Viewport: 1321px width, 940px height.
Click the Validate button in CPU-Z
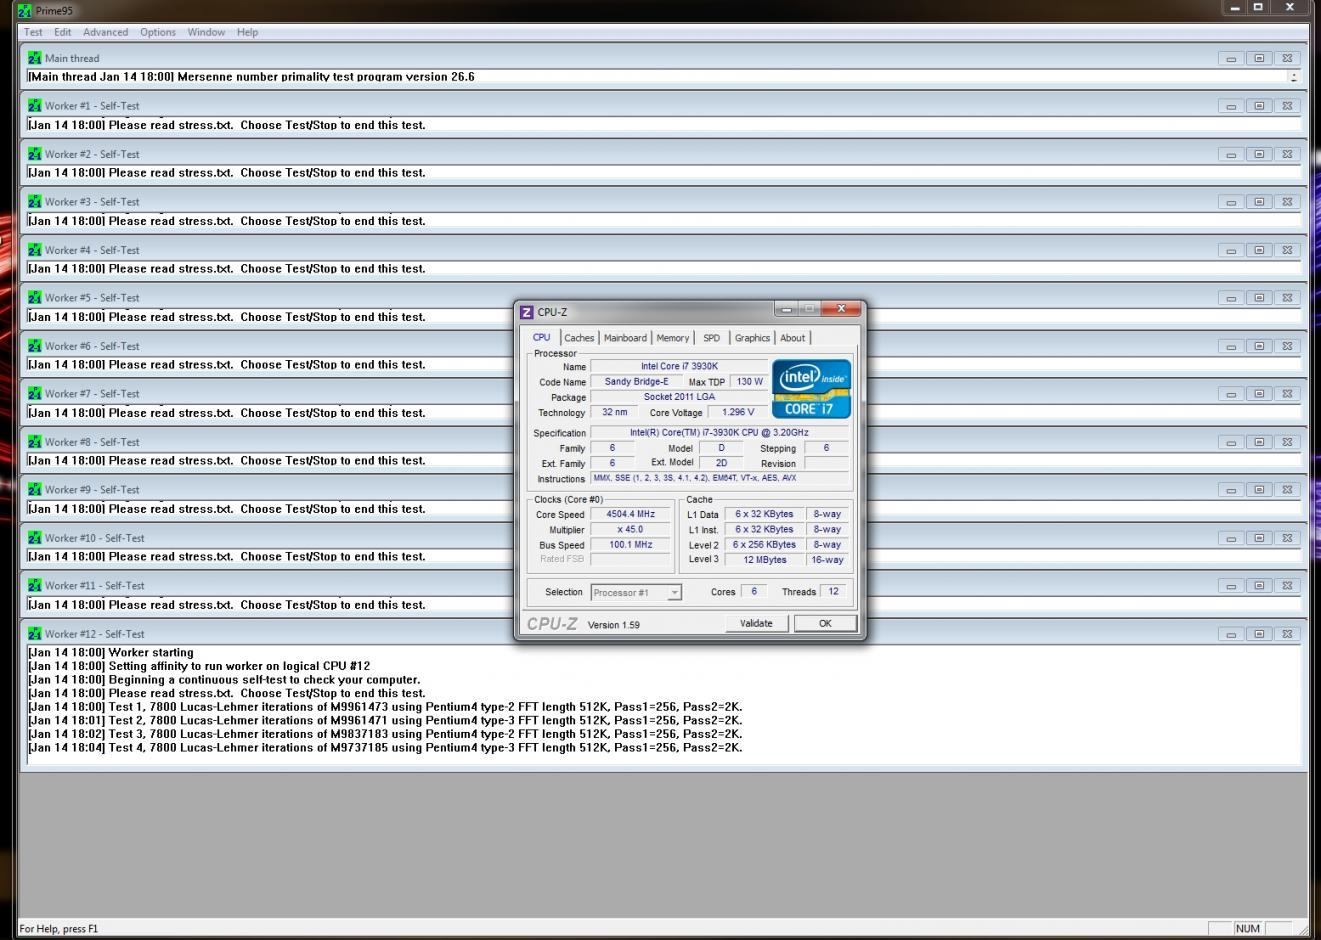[x=756, y=623]
